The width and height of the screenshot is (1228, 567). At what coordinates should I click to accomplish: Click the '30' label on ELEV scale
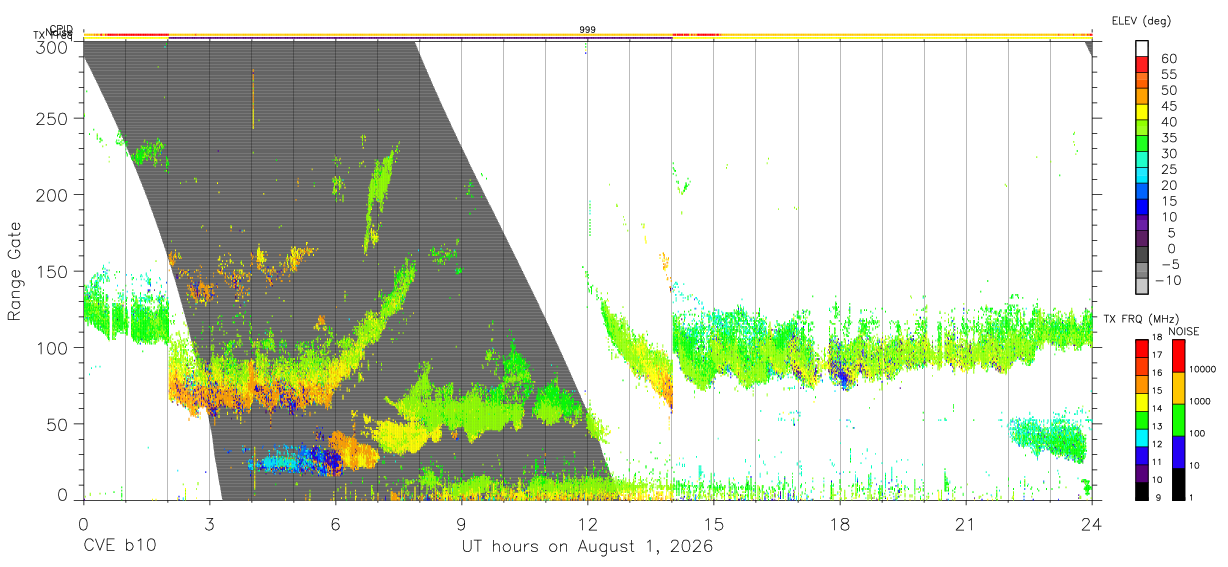[x=1167, y=153]
